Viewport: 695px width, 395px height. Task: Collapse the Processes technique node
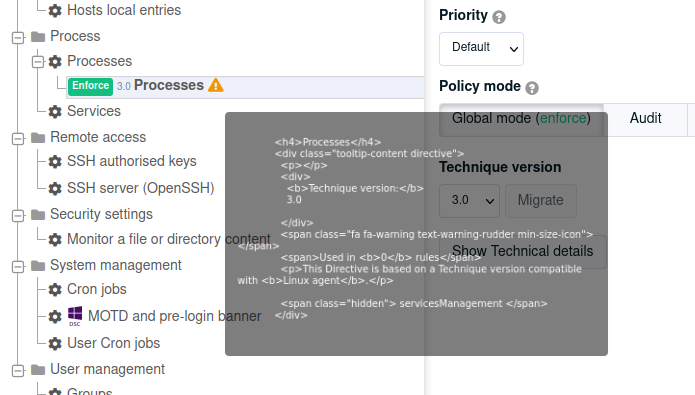(38, 62)
